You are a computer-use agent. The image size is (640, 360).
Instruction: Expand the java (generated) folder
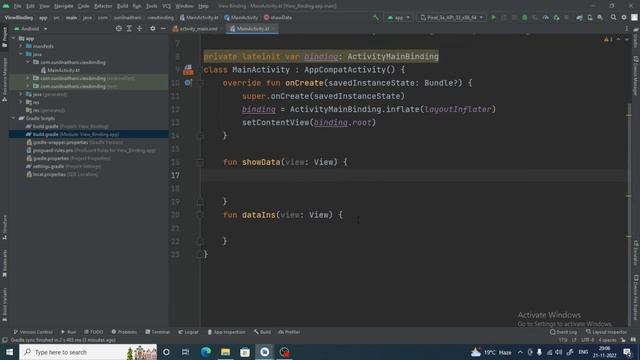coord(21,94)
